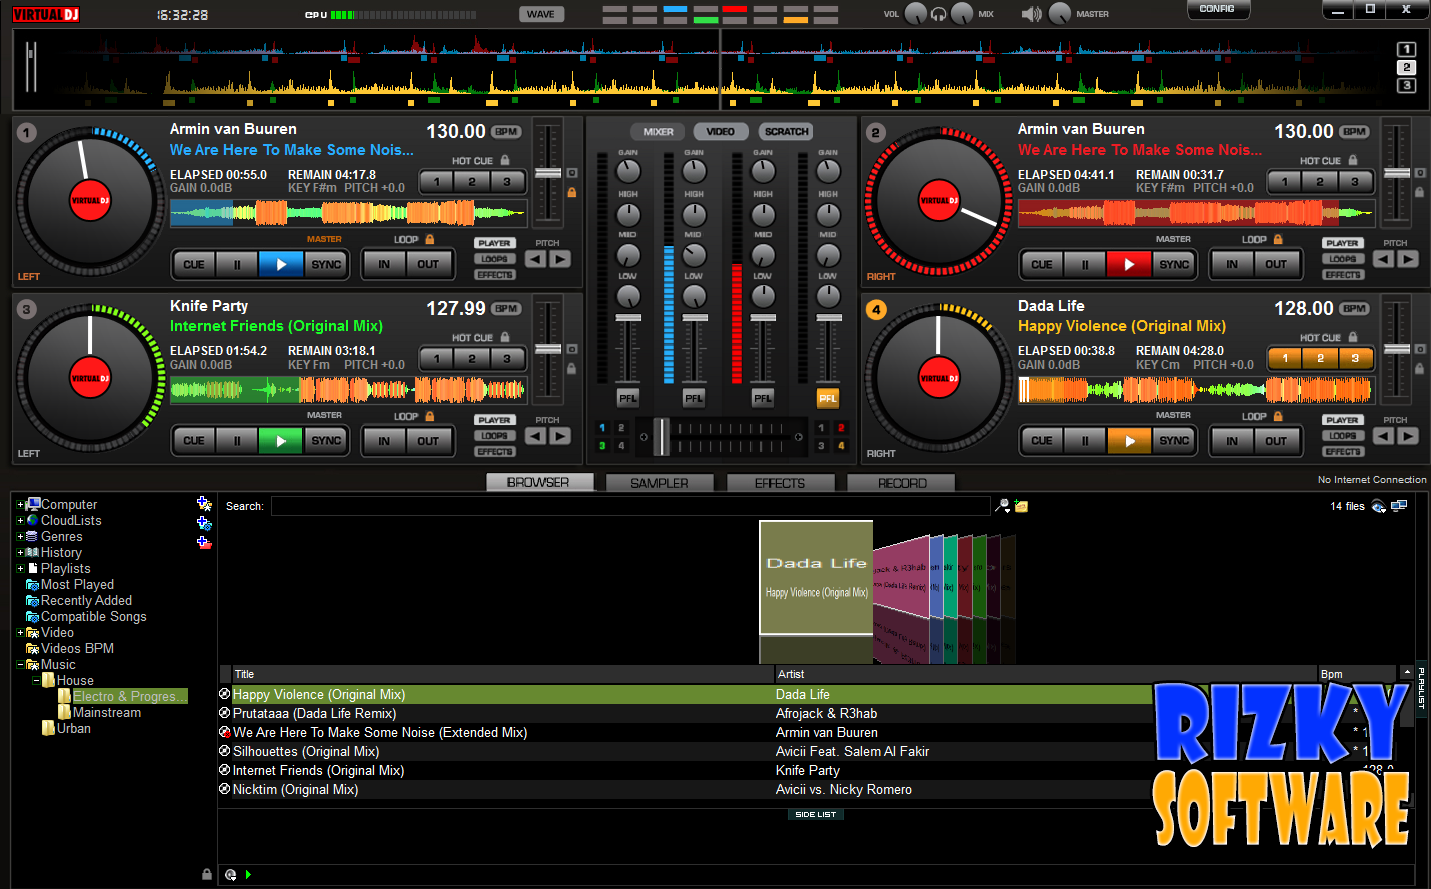Select Silhouettes (Original Mix) track row
The height and width of the screenshot is (889, 1431).
click(685, 752)
